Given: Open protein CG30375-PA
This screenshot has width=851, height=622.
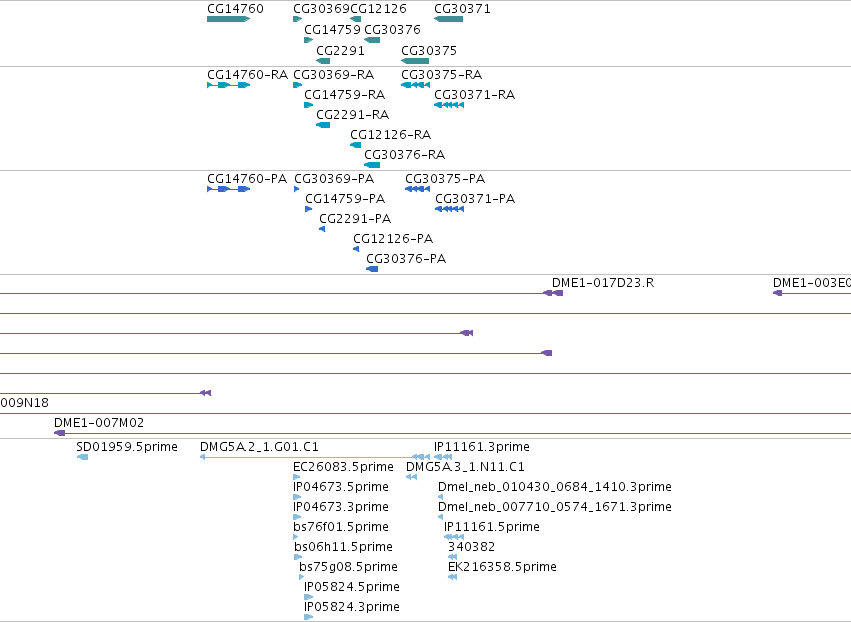Looking at the screenshot, I should (445, 179).
